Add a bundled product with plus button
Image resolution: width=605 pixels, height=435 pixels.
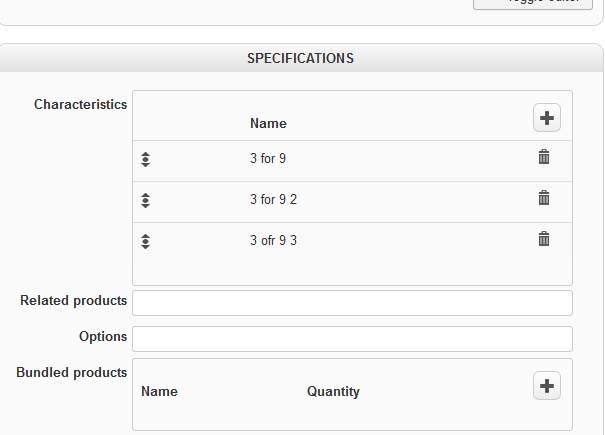(x=546, y=386)
